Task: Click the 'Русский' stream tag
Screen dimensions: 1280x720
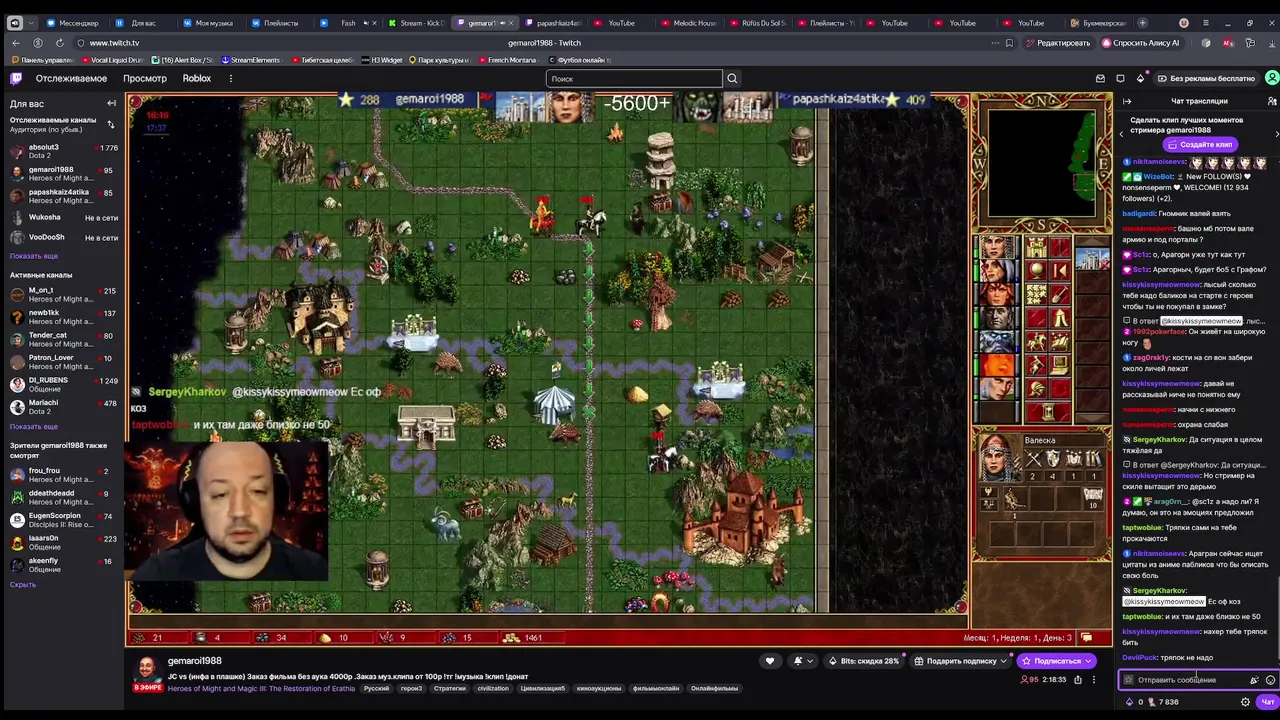Action: tap(376, 688)
